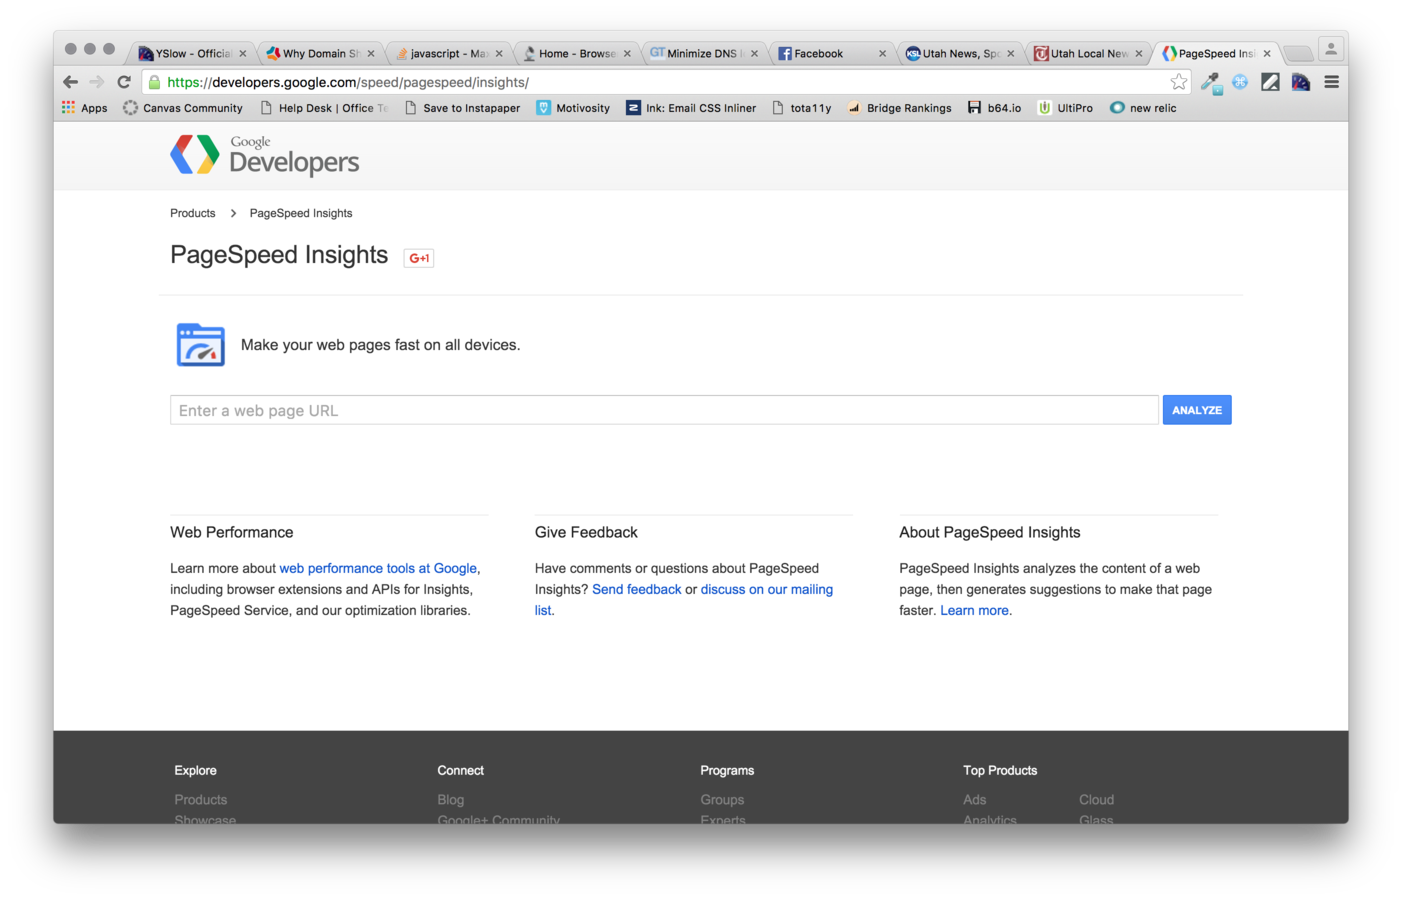Click Products in the footer Explore column

point(201,799)
